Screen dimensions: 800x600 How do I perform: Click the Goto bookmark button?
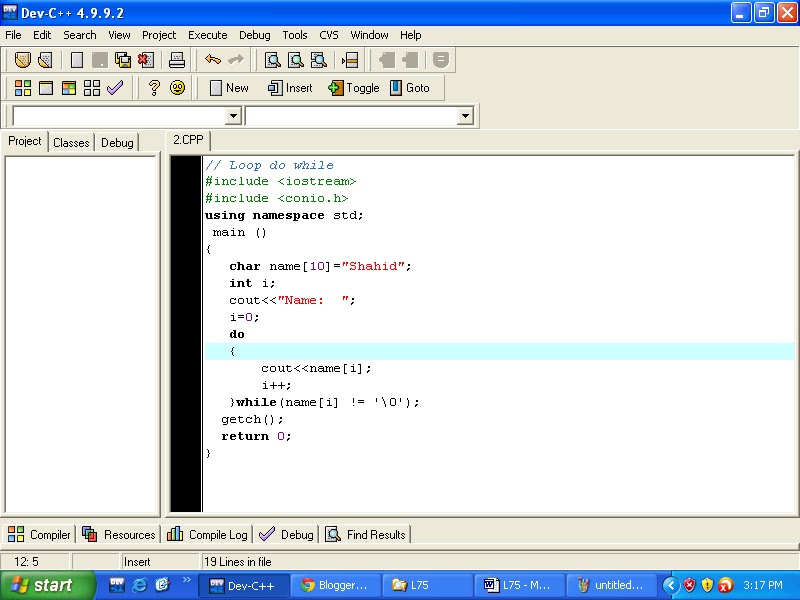point(410,88)
